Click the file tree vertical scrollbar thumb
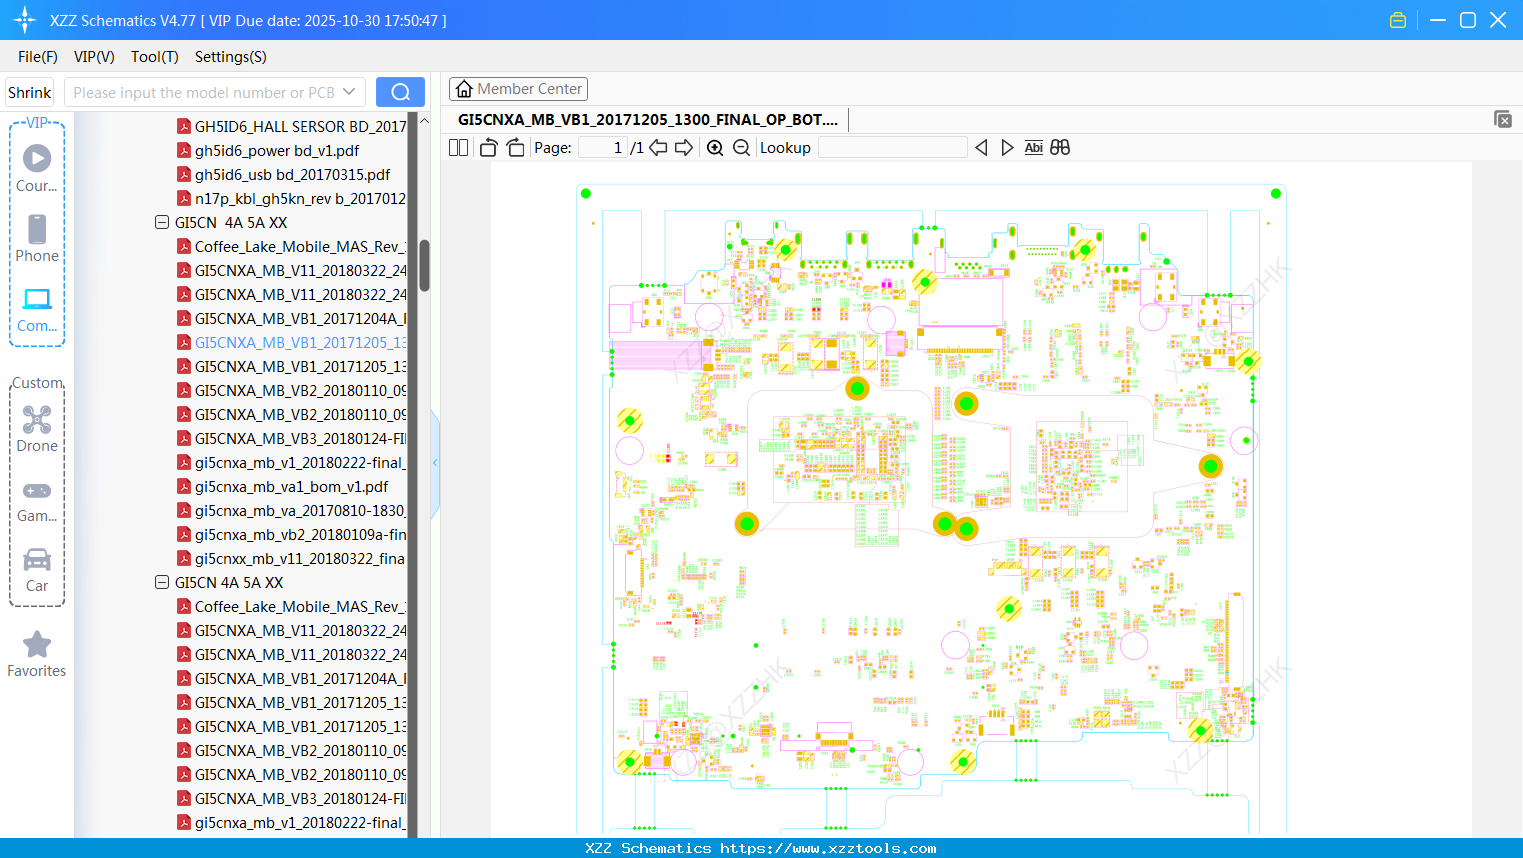 coord(424,265)
